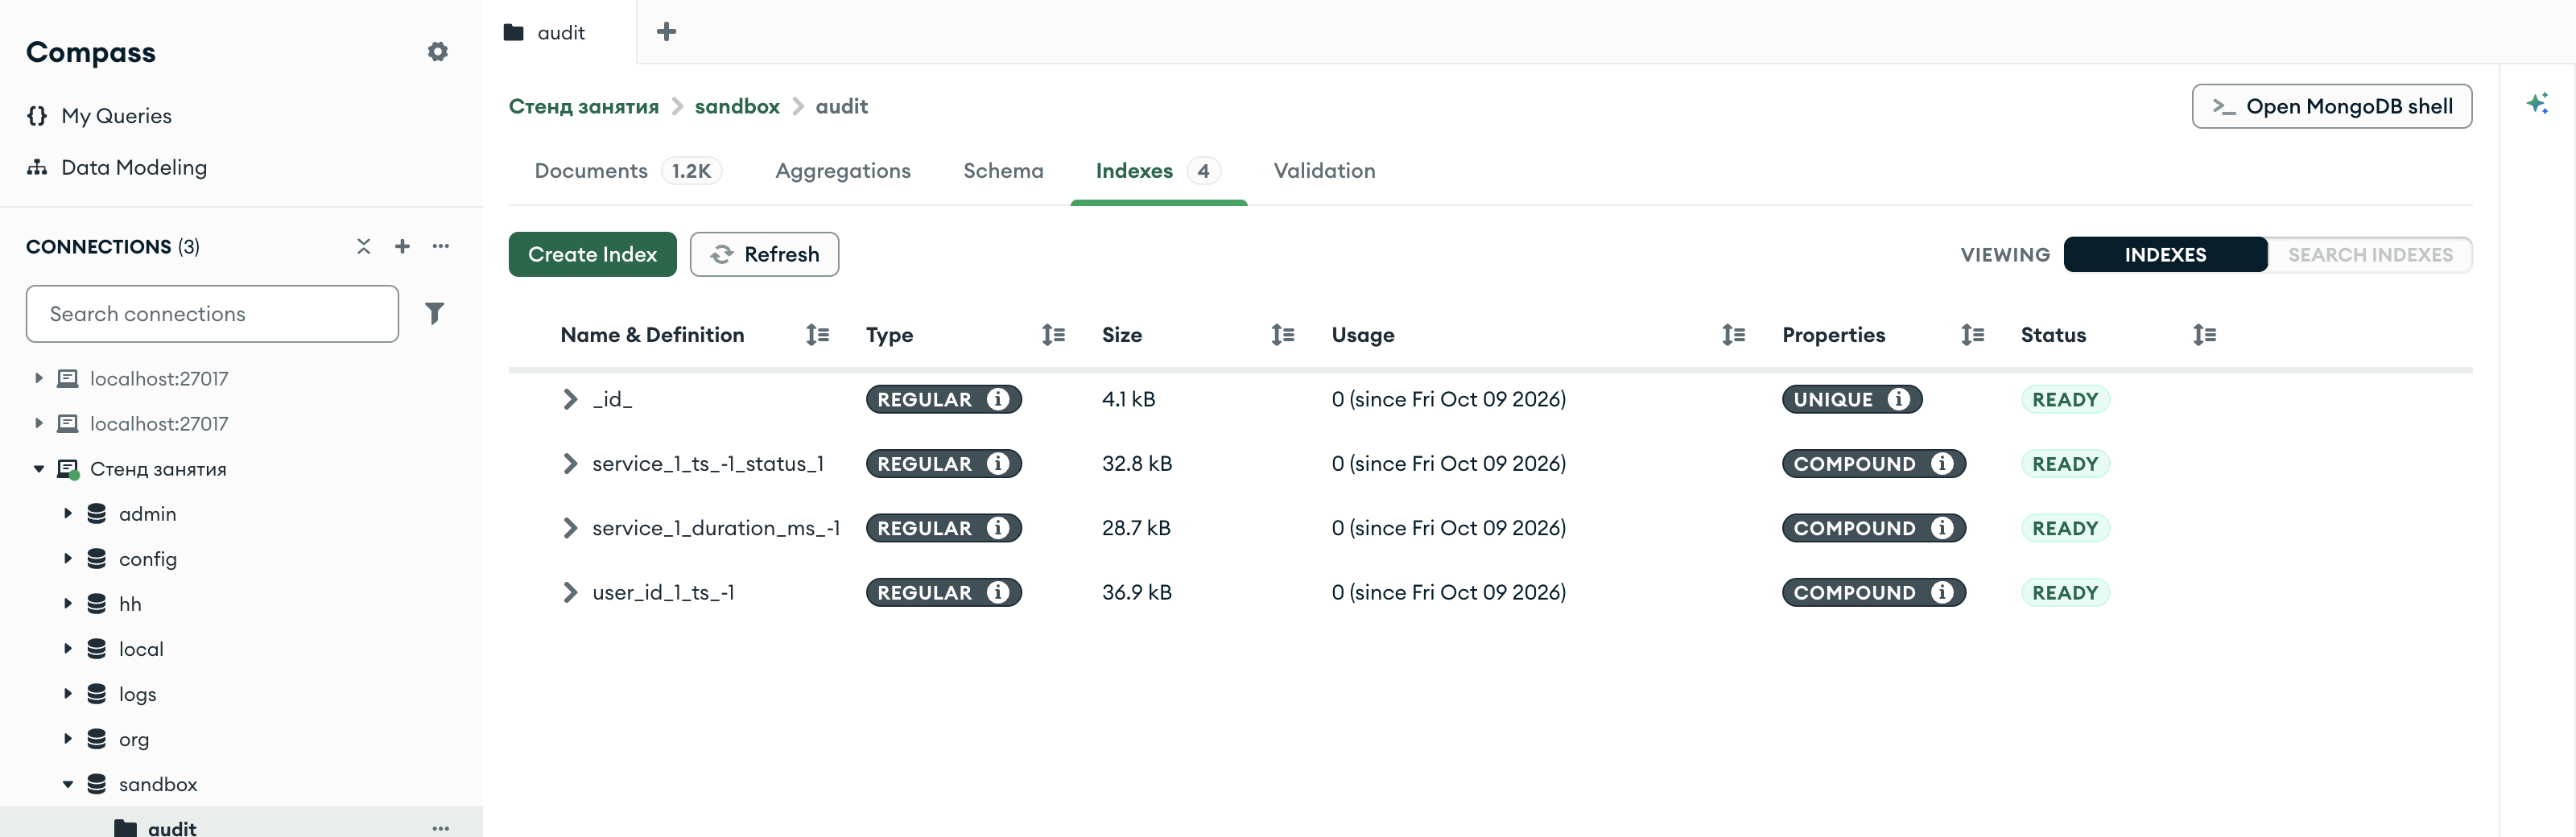
Task: Sort by Usage column
Action: coord(1733,335)
